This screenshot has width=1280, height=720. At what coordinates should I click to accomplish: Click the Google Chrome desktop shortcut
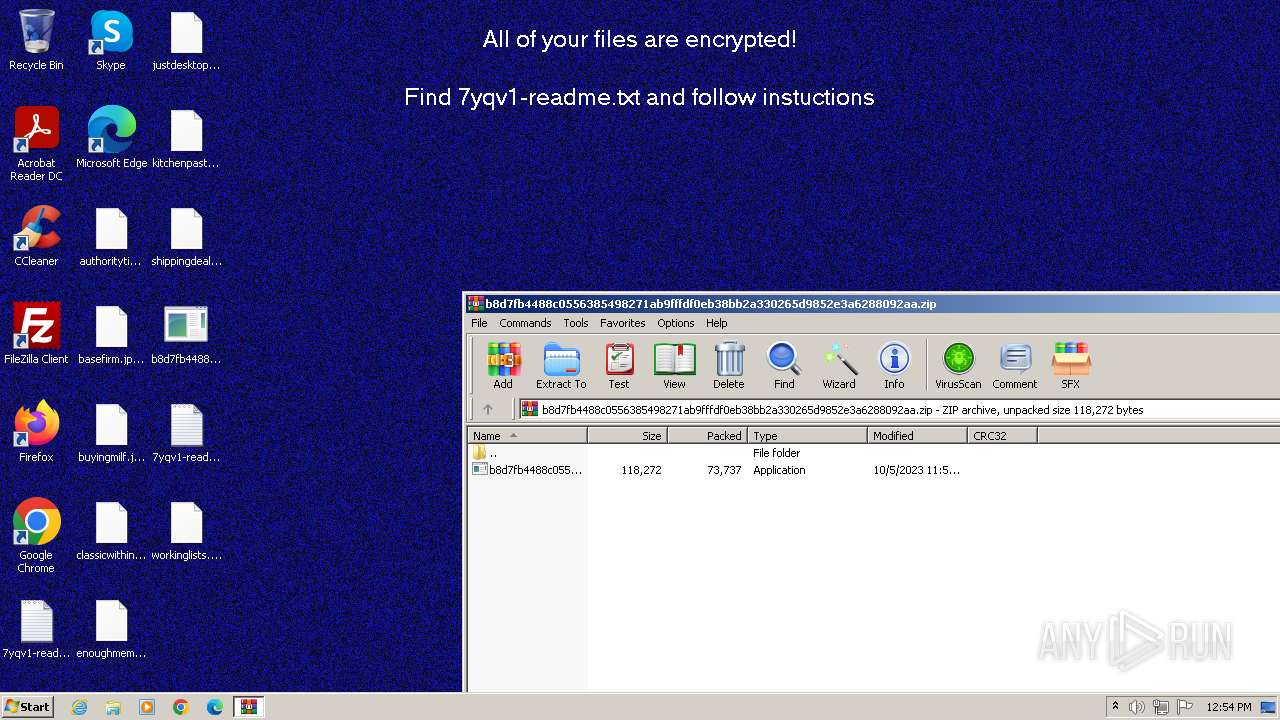point(36,536)
